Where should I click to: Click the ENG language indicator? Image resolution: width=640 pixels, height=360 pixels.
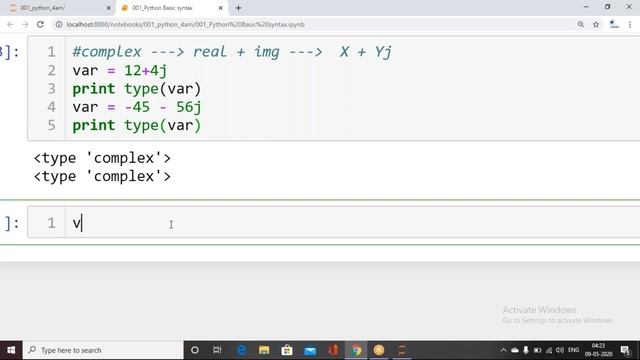point(573,350)
